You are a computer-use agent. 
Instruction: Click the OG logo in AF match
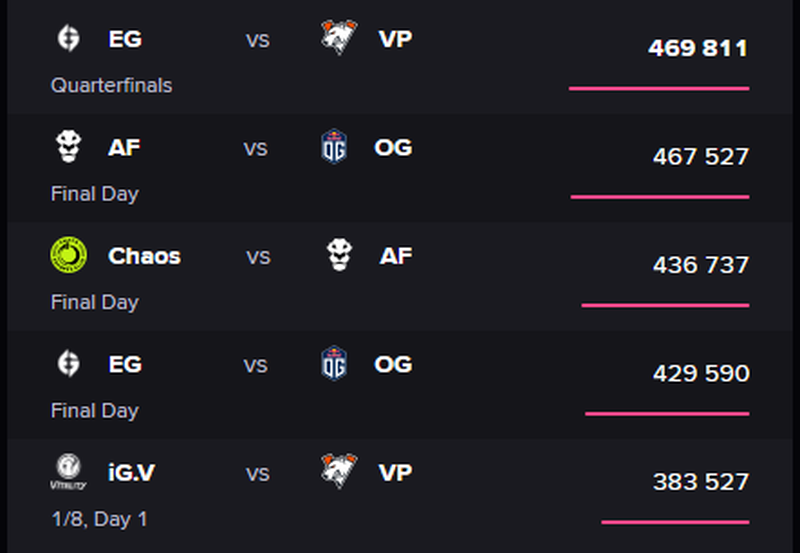point(334,146)
